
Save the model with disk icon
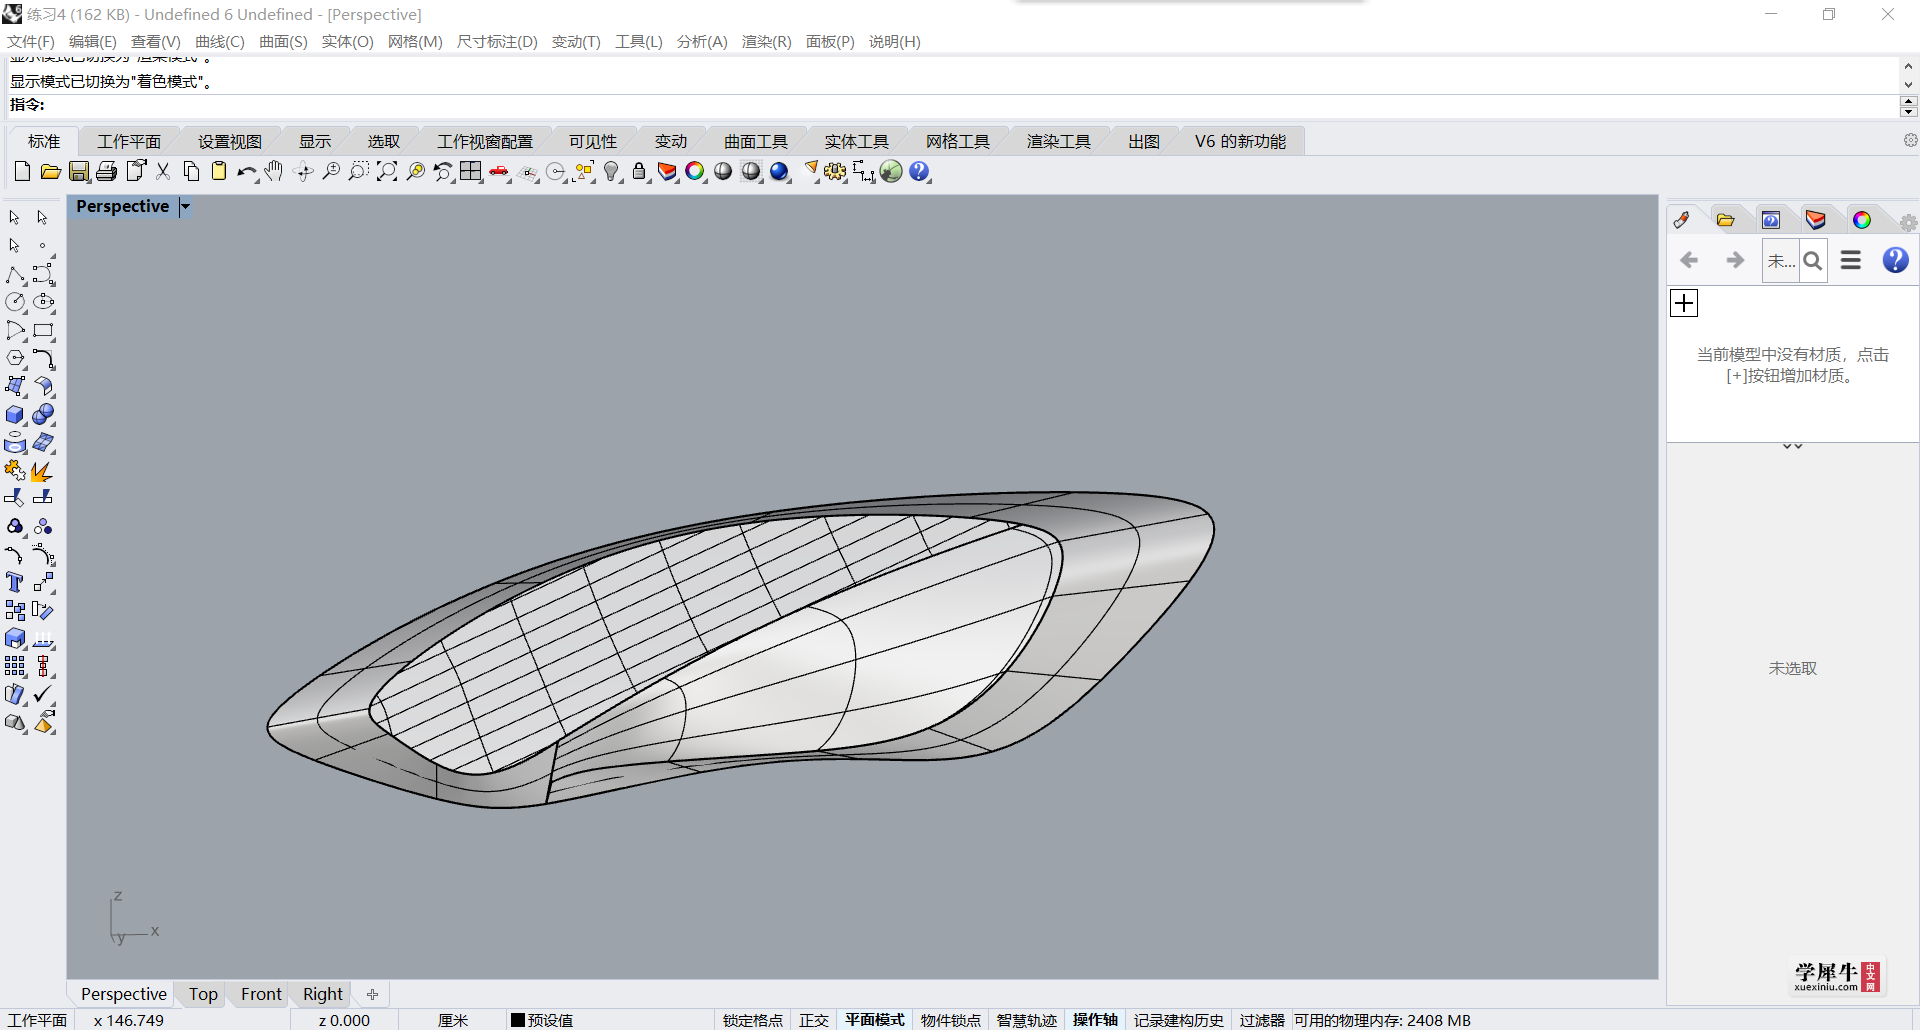(78, 172)
